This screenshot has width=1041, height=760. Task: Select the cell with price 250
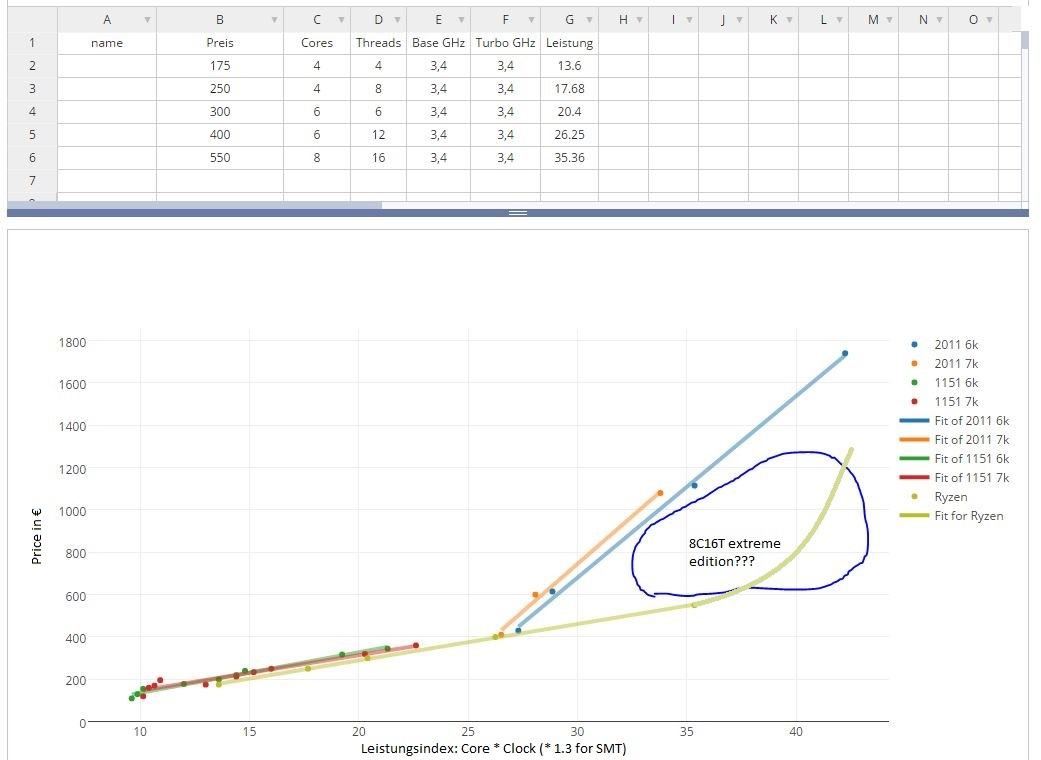pos(220,89)
